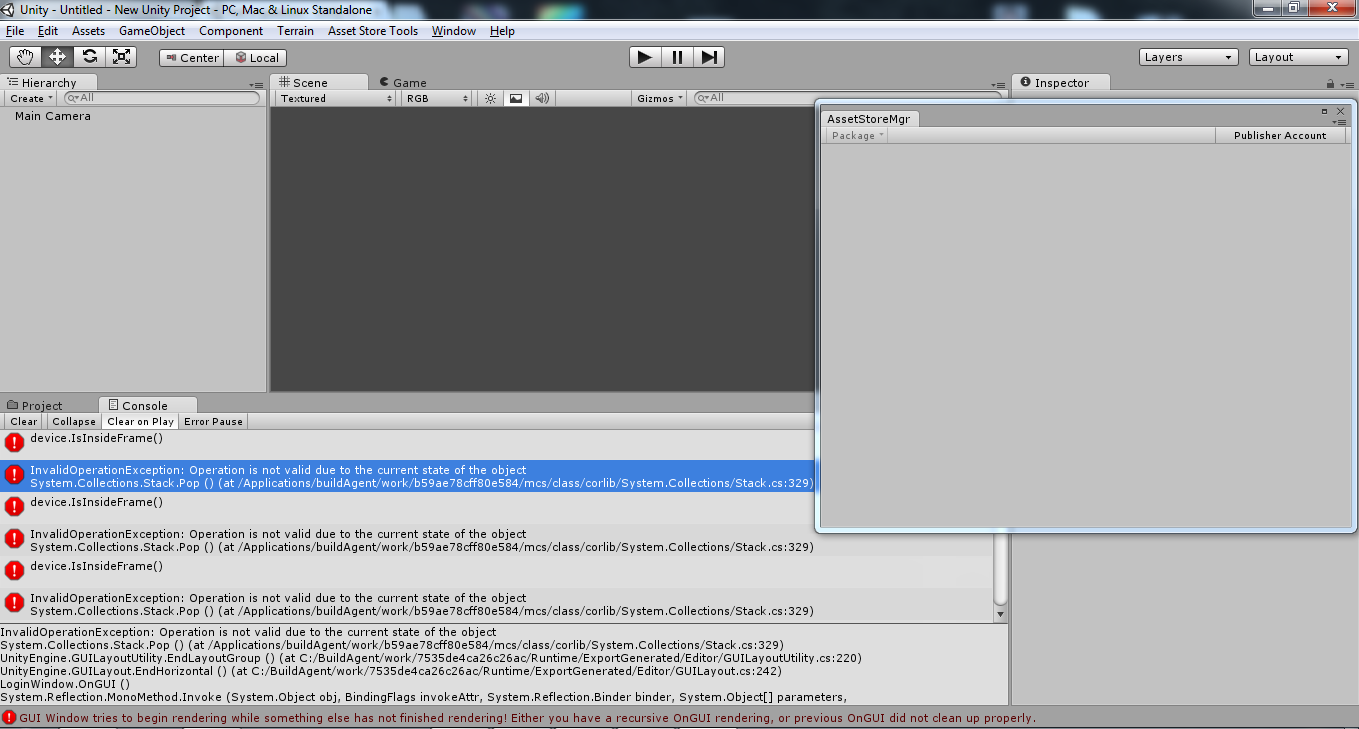Click the Publisher Account button
The image size is (1359, 729).
tap(1280, 135)
